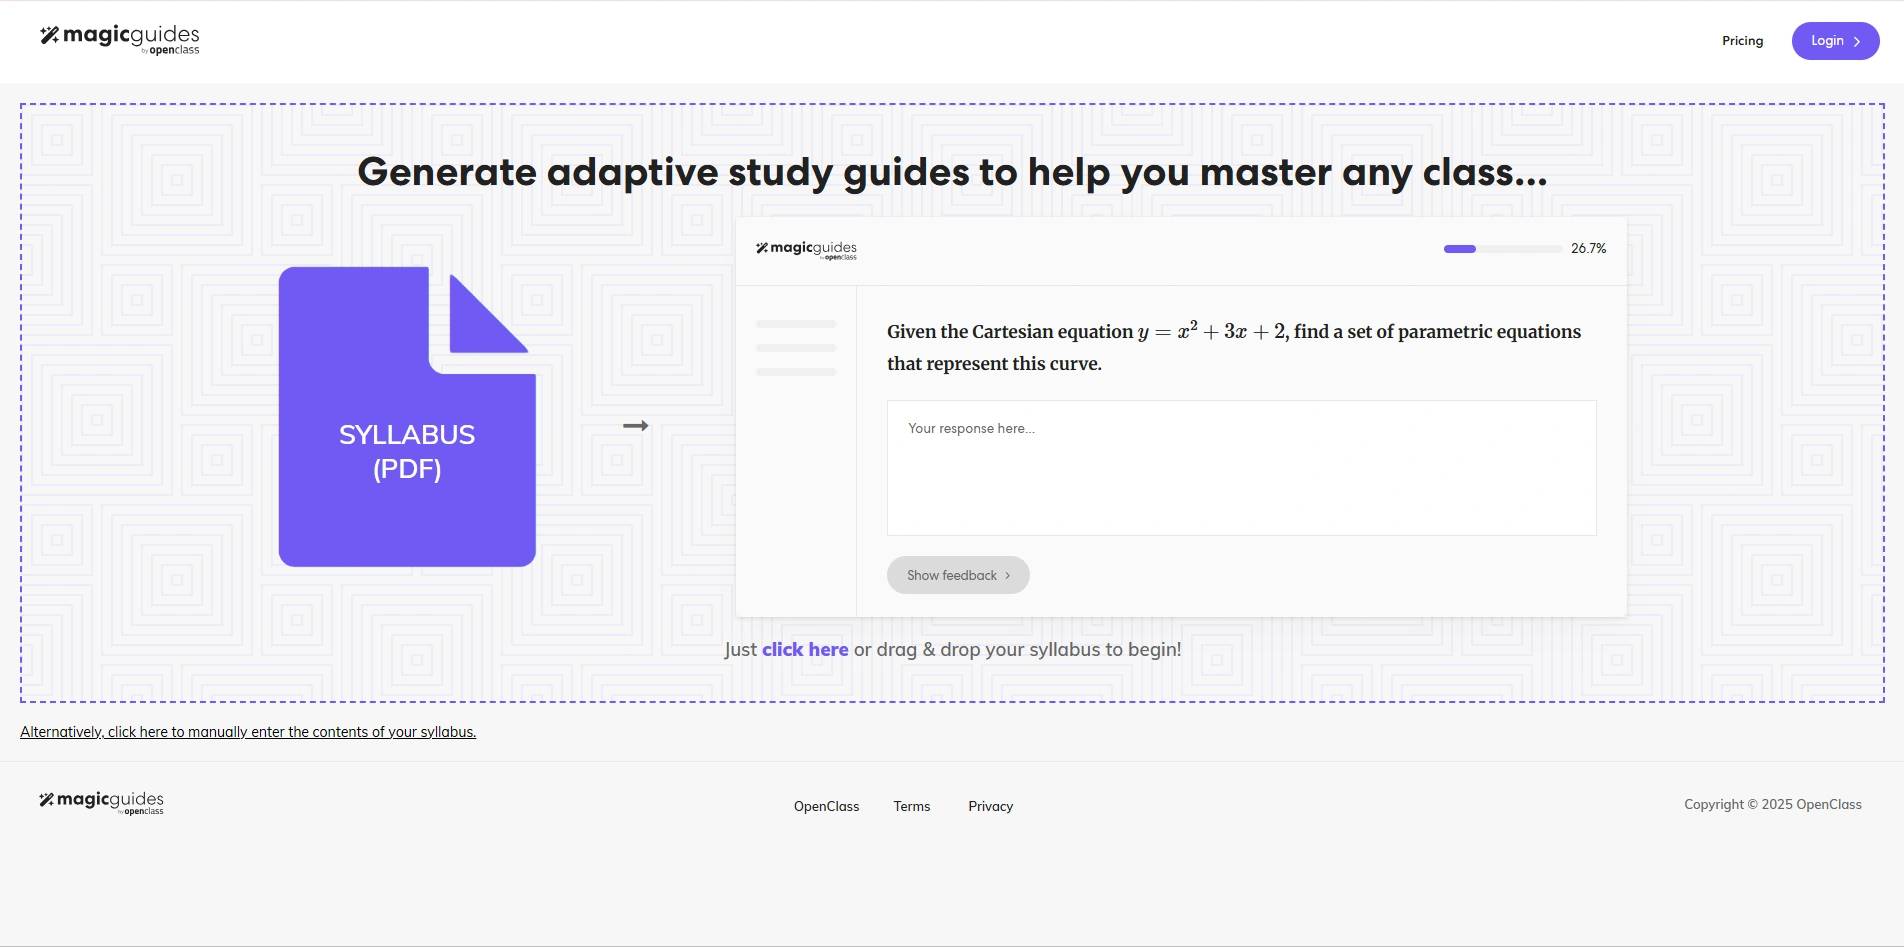Click the purple Syllabus PDF file icon
The image size is (1904, 947).
click(407, 430)
